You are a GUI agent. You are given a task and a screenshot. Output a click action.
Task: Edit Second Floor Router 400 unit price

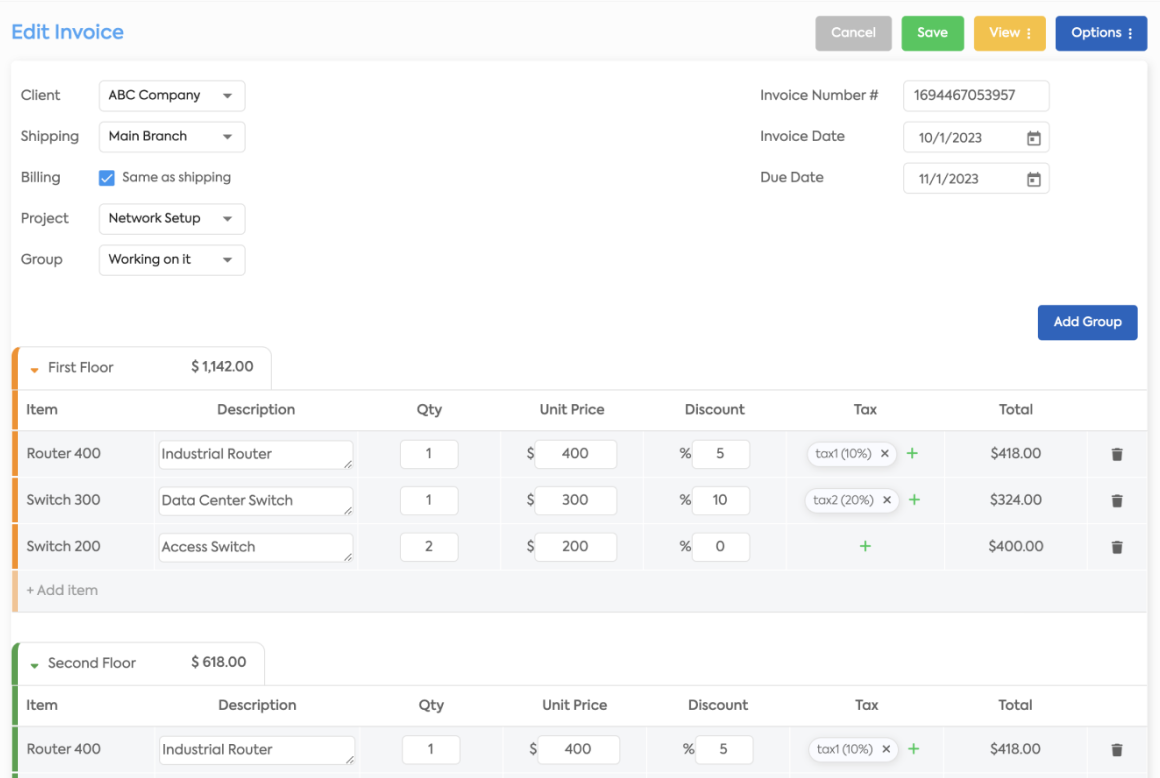(579, 750)
